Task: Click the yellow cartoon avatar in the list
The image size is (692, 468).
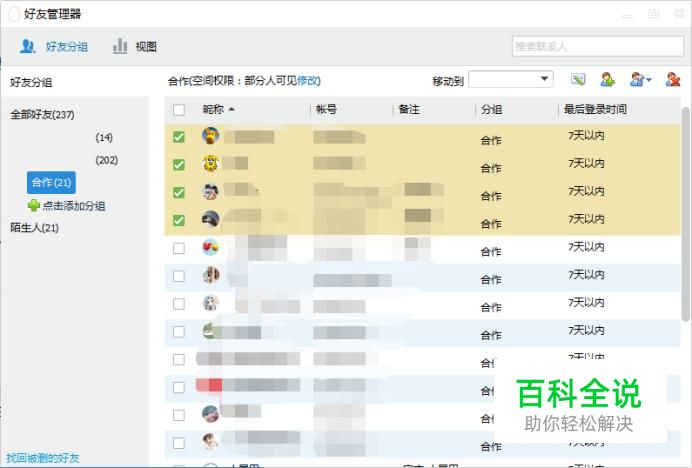Action: pos(211,164)
